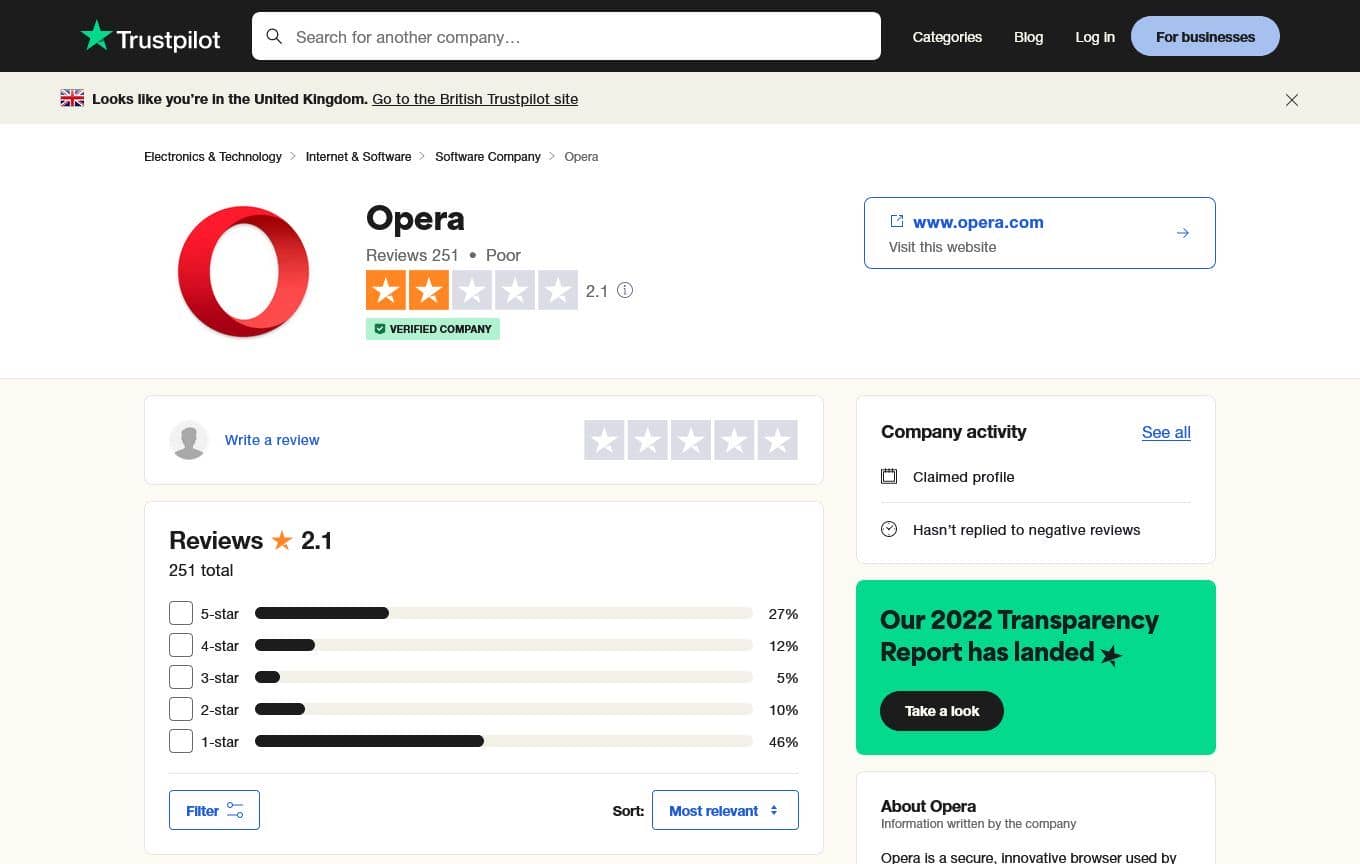
Task: Click the 2-star percentage bar
Action: pos(504,709)
